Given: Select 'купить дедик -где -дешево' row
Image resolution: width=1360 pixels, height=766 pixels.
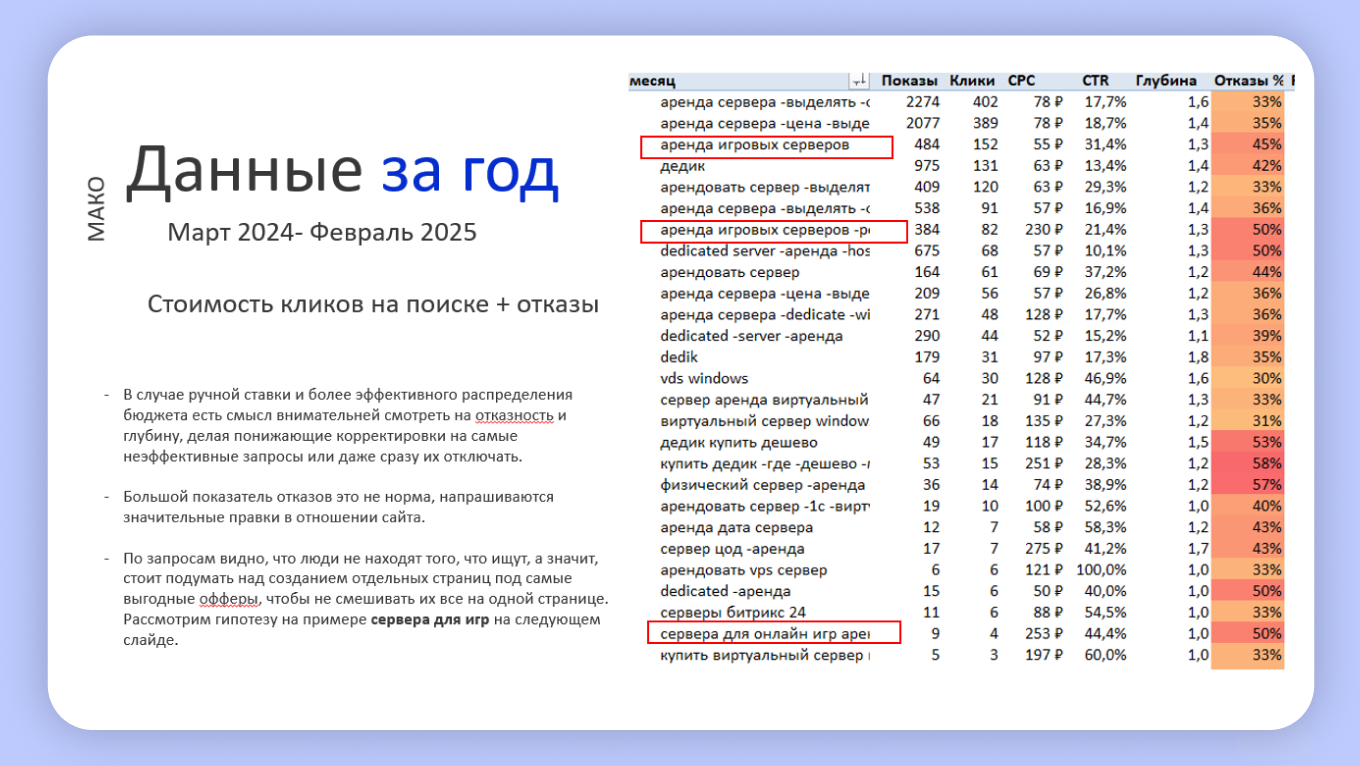Looking at the screenshot, I should pos(958,464).
